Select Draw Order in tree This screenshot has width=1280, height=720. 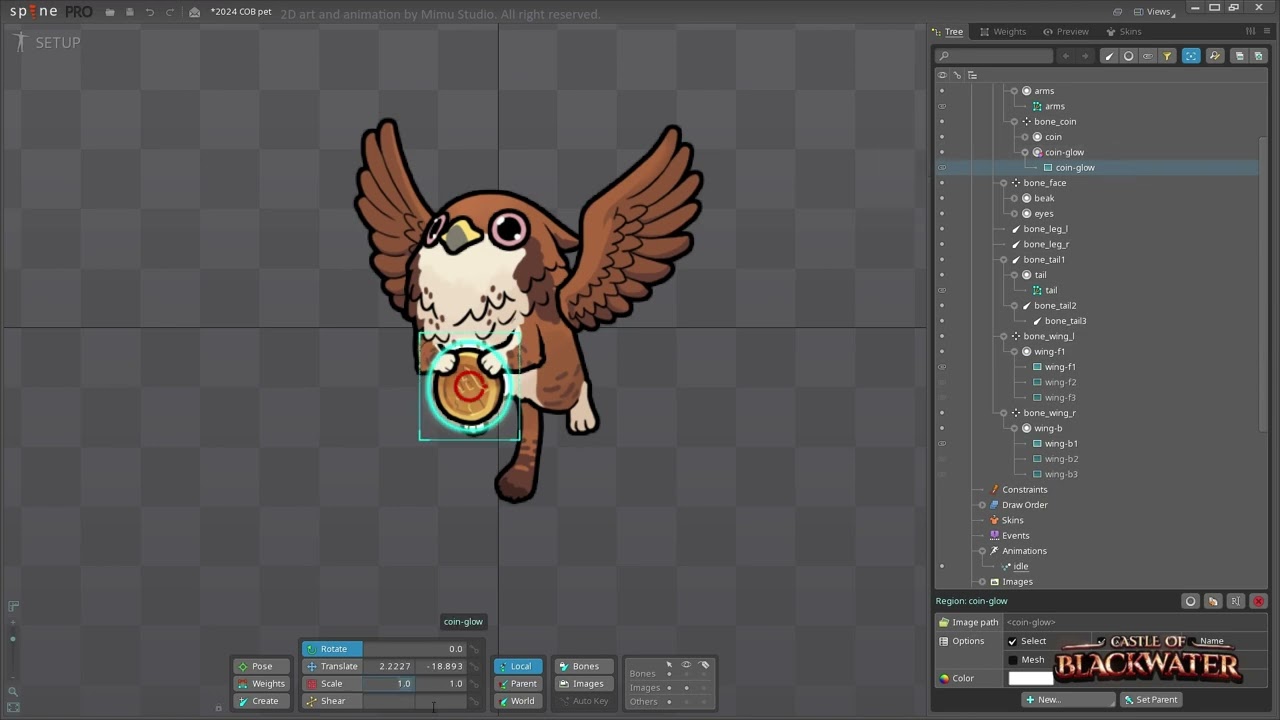[x=1025, y=505]
